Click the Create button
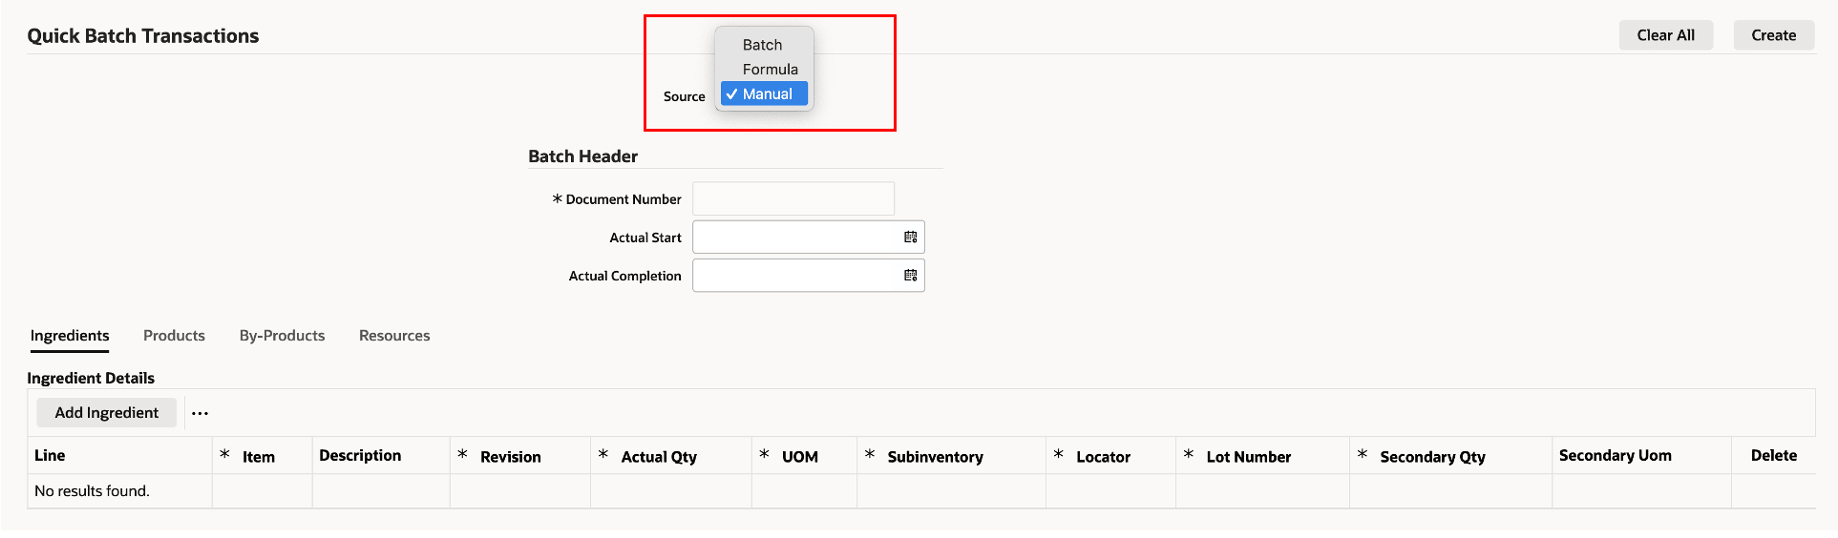Image resolution: width=1838 pixels, height=538 pixels. 1773,35
